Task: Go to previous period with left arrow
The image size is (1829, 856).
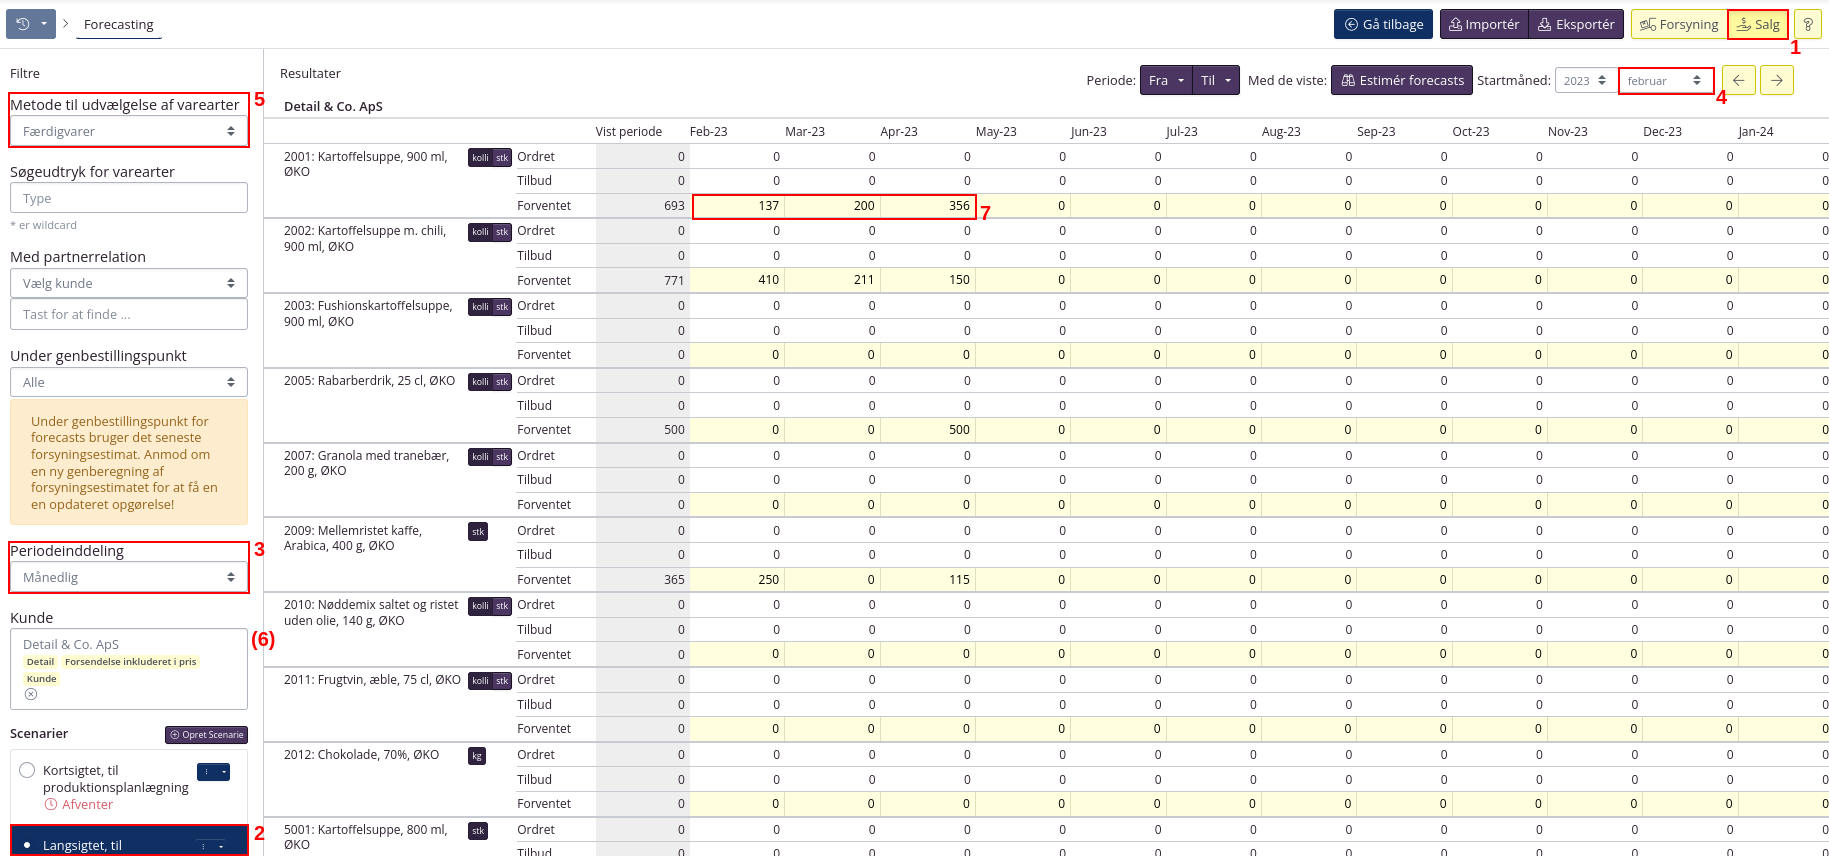Action: tap(1738, 80)
